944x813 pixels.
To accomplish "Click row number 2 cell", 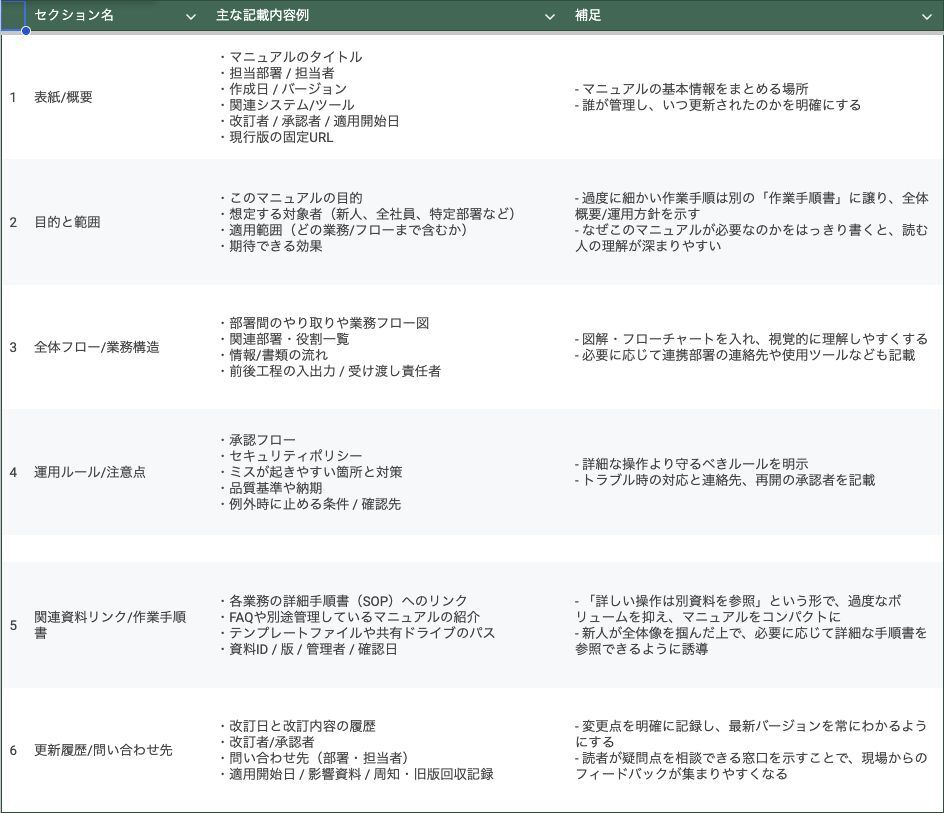I will pos(13,222).
